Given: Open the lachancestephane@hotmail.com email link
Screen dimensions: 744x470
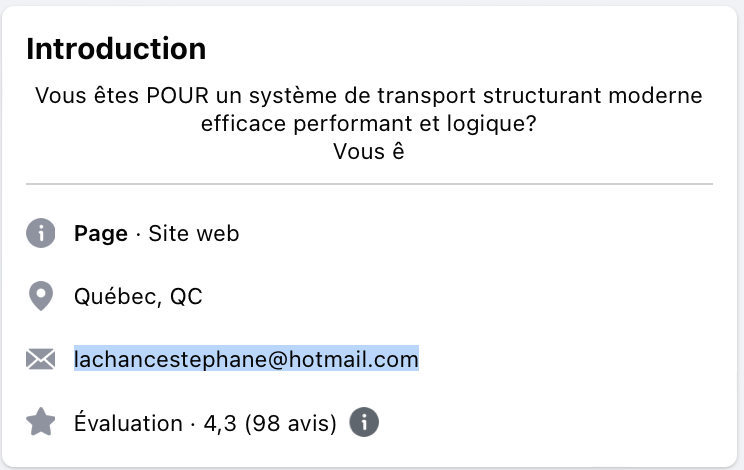Looking at the screenshot, I should point(246,359).
